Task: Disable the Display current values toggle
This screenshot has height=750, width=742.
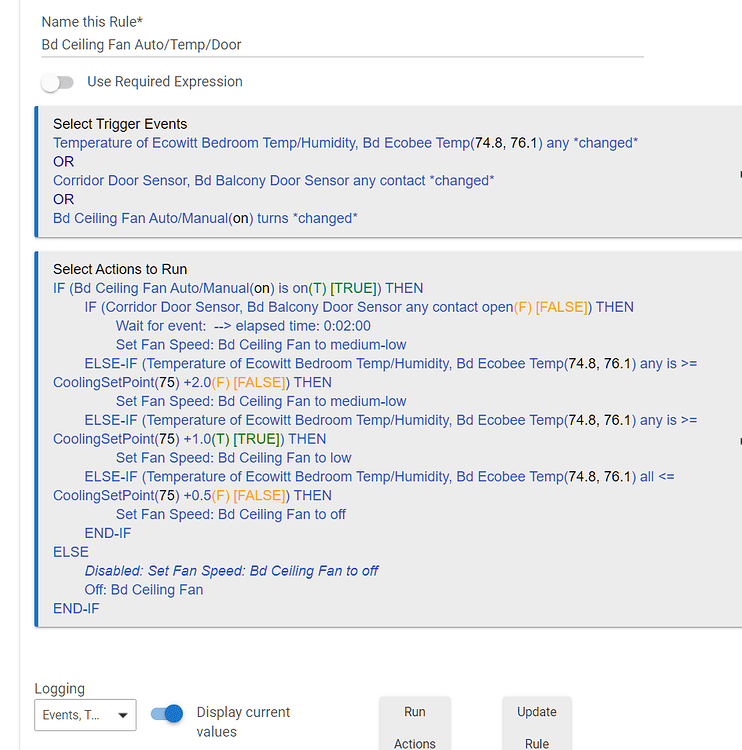Action: click(x=167, y=714)
